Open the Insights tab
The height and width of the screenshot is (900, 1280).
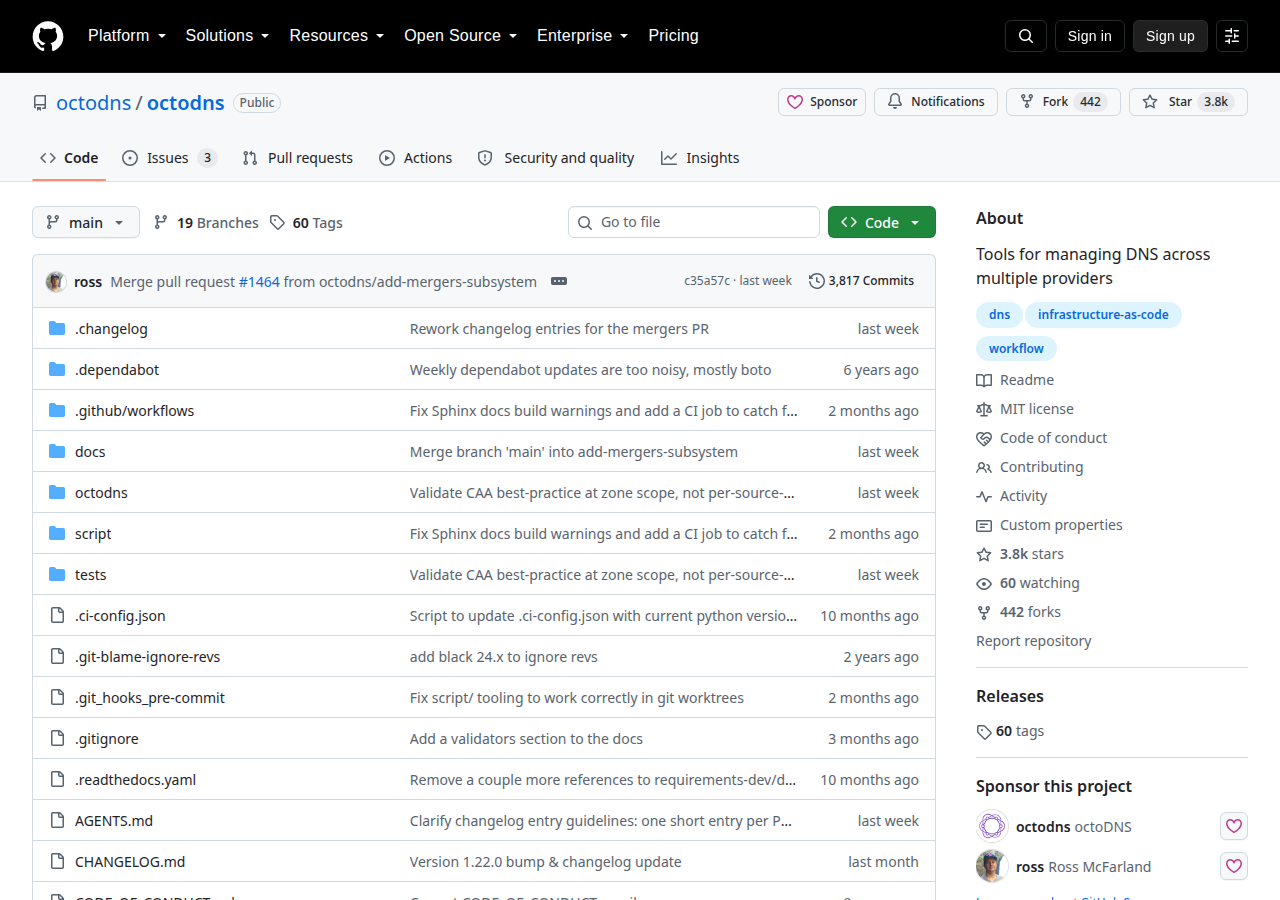[700, 158]
